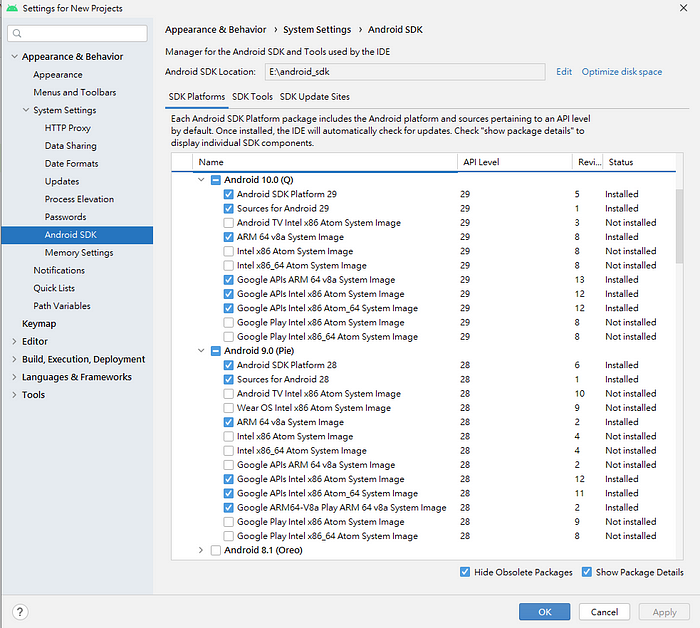Expand the Android 8.1 (Oreo) group
The width and height of the screenshot is (700, 628).
[201, 550]
